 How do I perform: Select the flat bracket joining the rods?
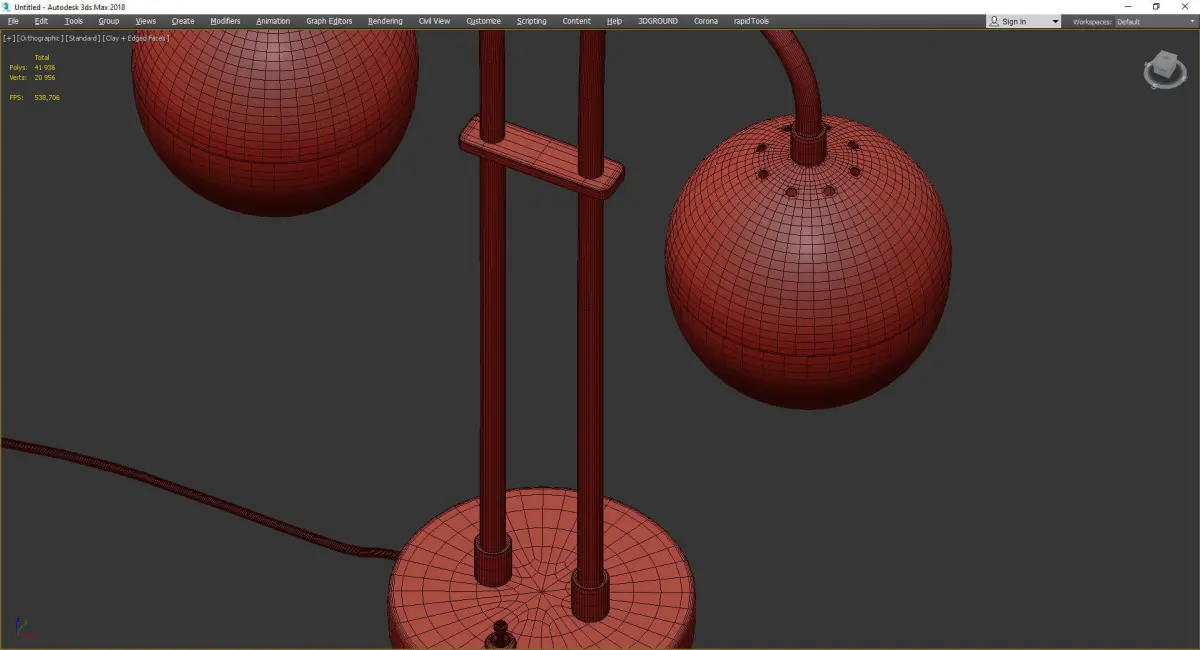pyautogui.click(x=540, y=158)
